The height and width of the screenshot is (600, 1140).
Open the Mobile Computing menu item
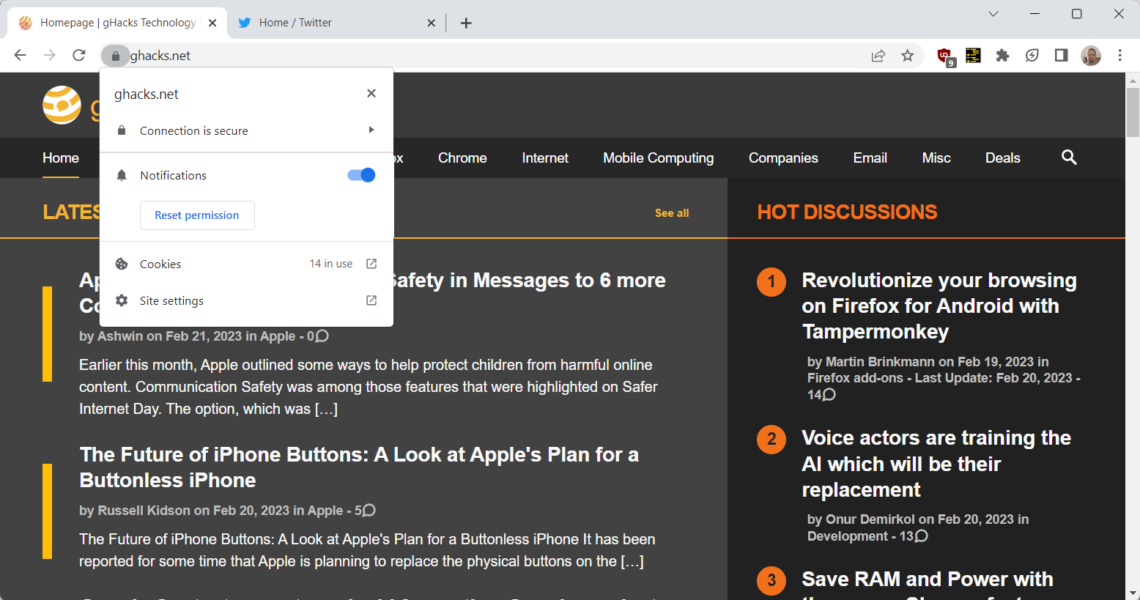658,158
